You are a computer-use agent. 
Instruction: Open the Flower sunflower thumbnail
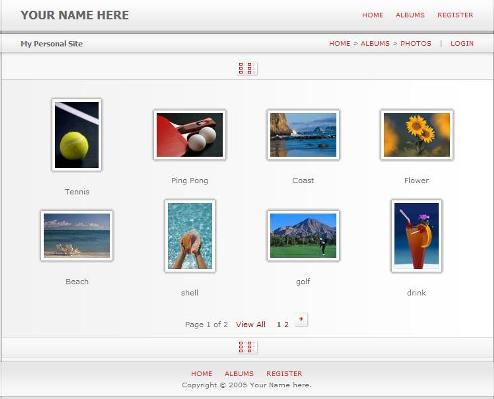[417, 135]
